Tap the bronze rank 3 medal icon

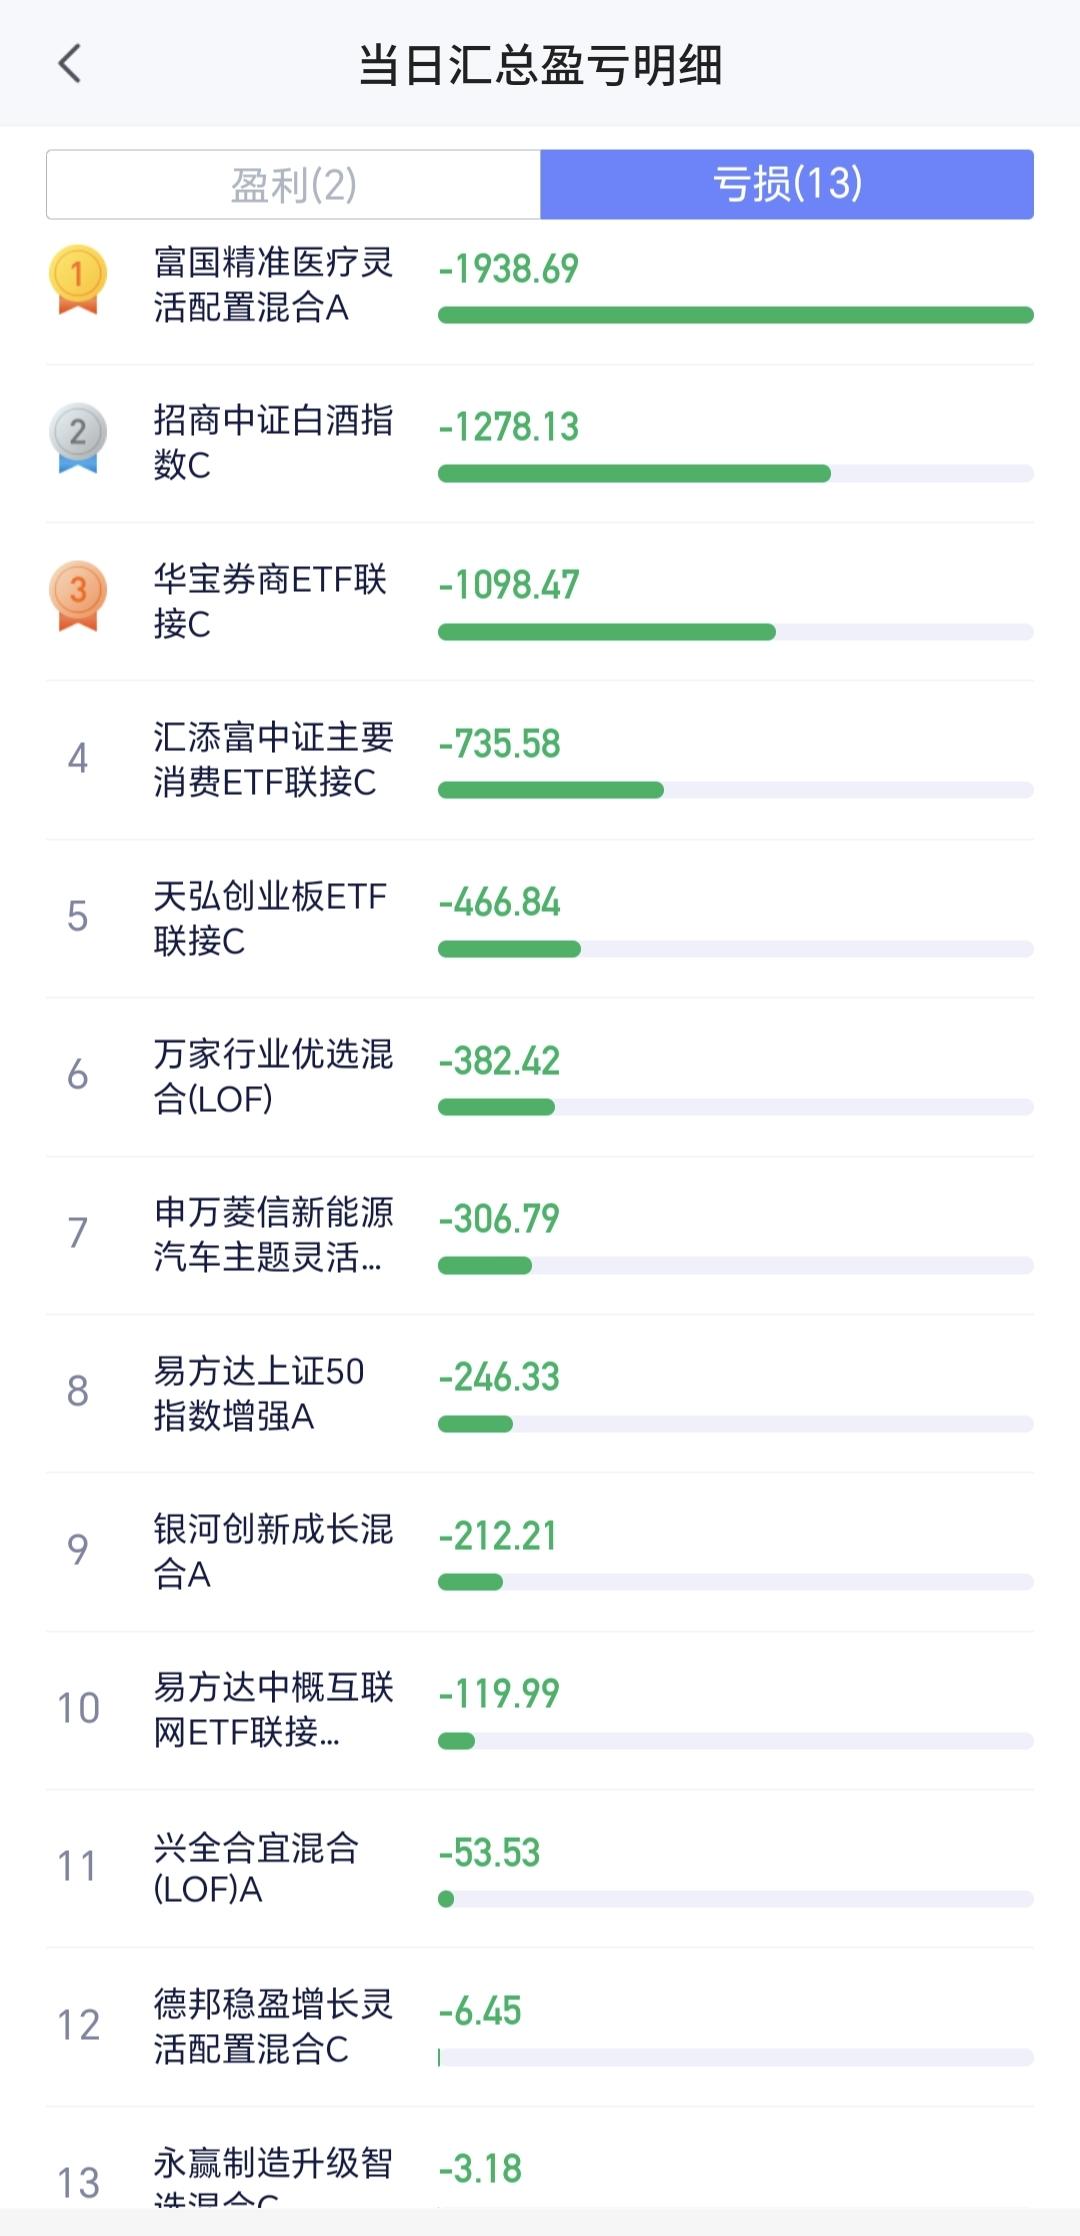77,595
